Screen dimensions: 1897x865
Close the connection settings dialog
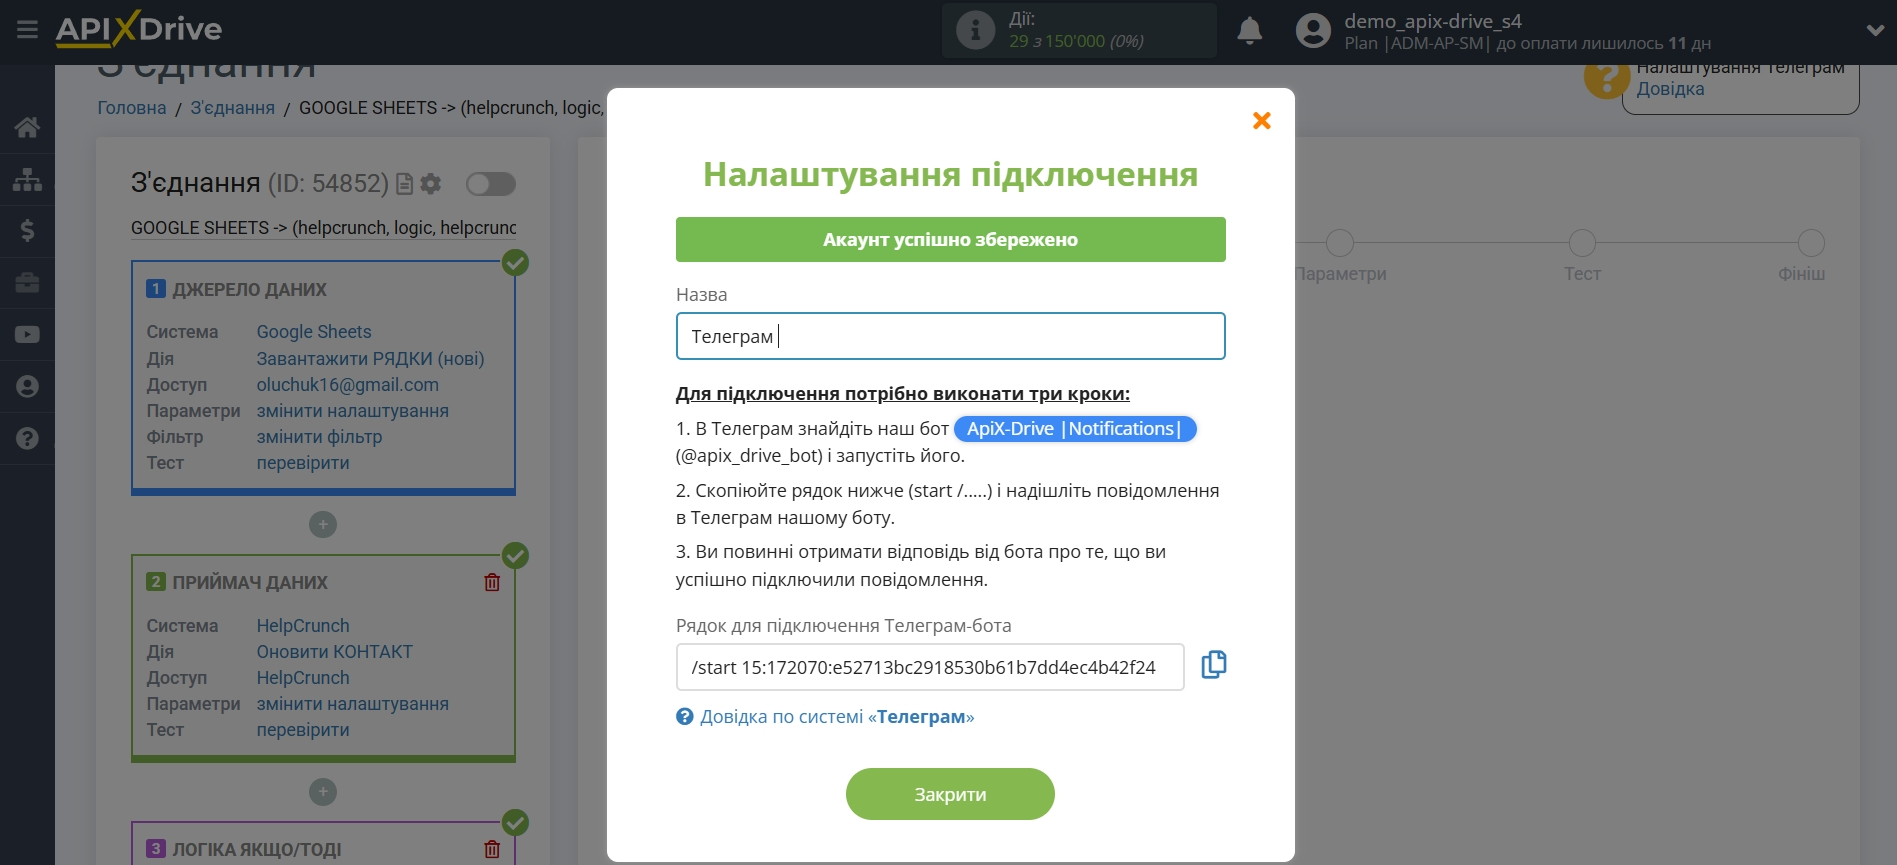(x=1262, y=121)
